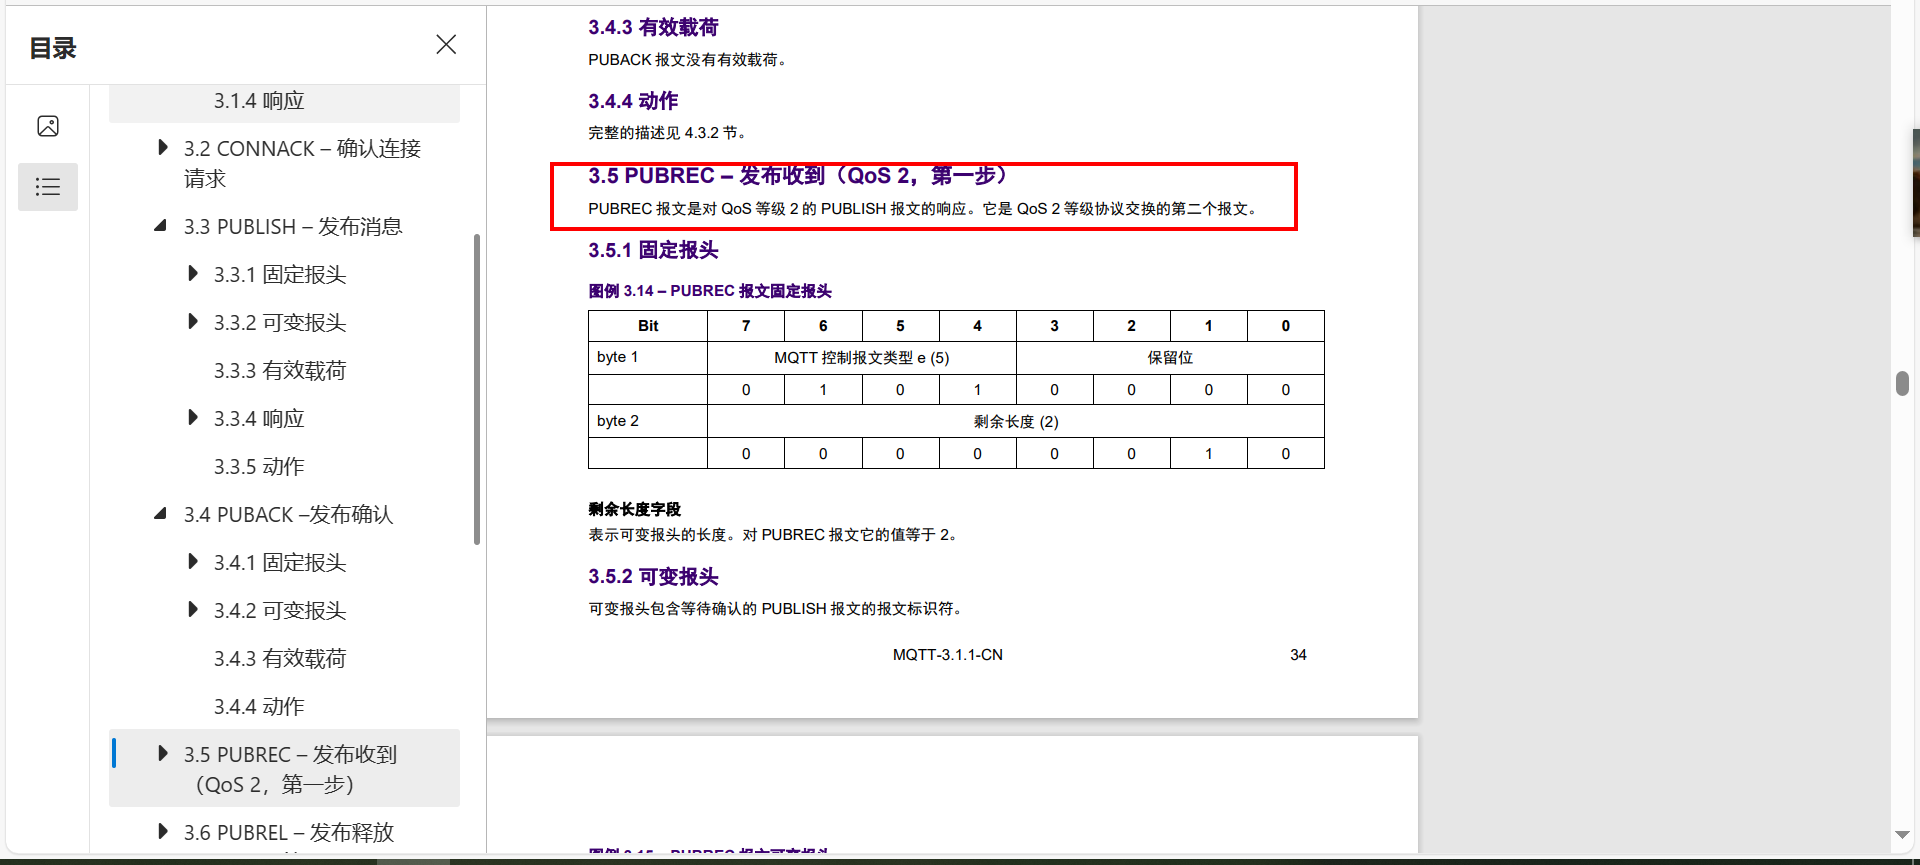Expand 3.4.2 可变报头 arrow
This screenshot has width=1920, height=865.
click(x=193, y=609)
